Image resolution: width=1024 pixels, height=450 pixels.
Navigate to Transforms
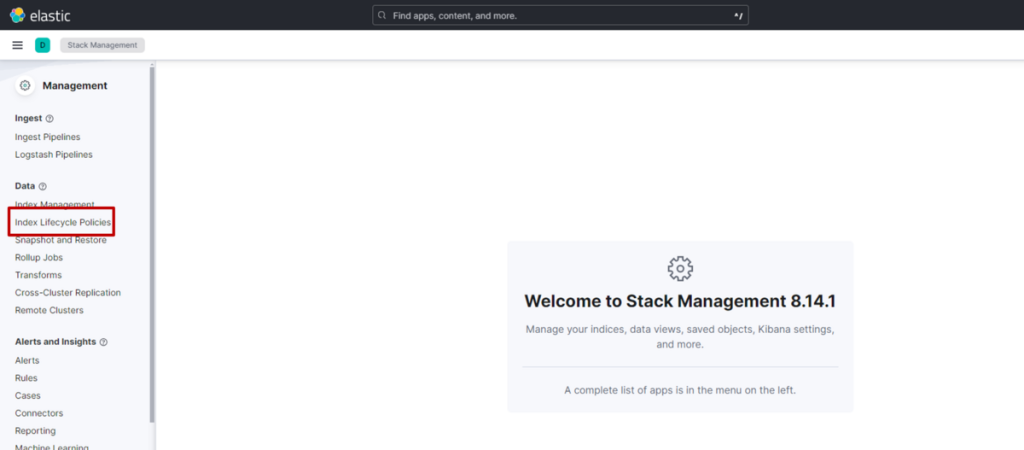coord(38,275)
